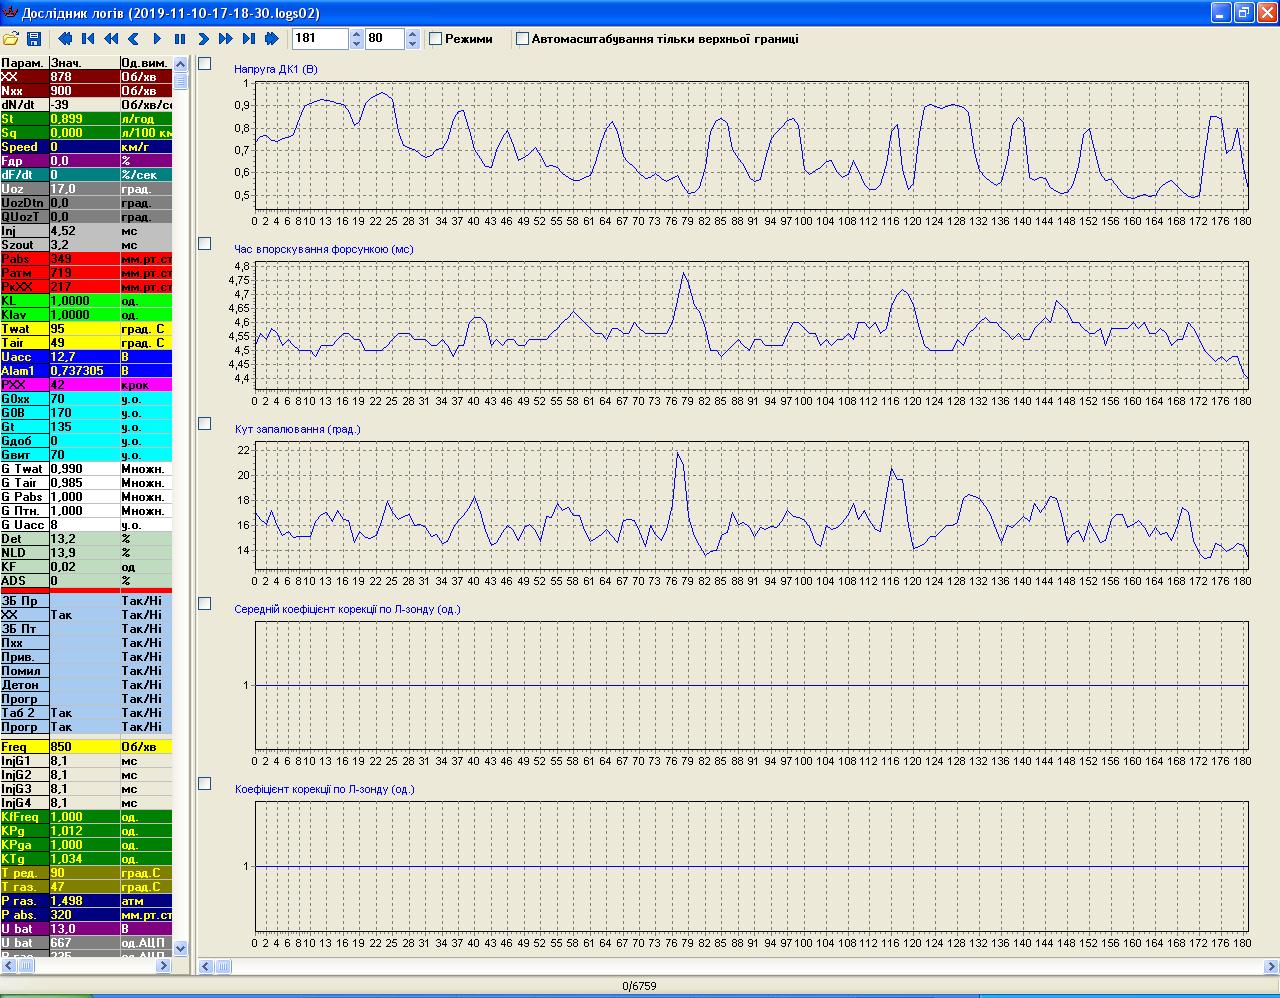Tick checkbox beside Кут запалювання chart
The width and height of the screenshot is (1280, 998).
(x=205, y=423)
